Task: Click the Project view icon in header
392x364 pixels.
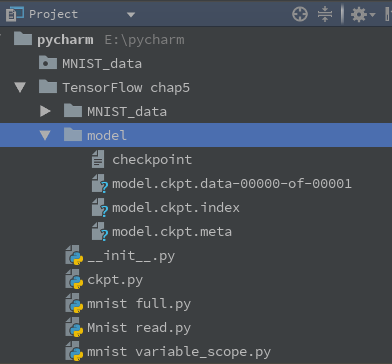Action: [15, 14]
